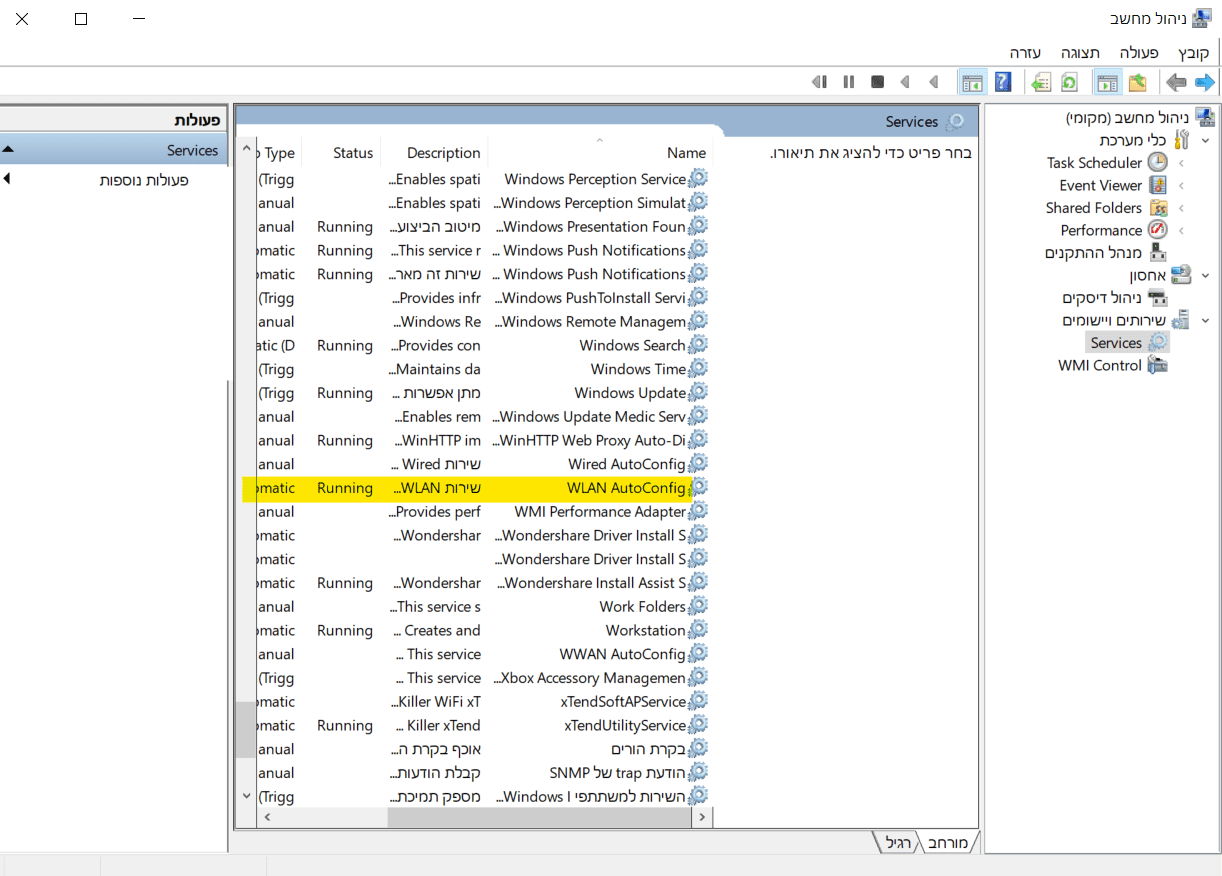
Task: Click the Stop Service square toolbar icon
Action: pyautogui.click(x=877, y=82)
